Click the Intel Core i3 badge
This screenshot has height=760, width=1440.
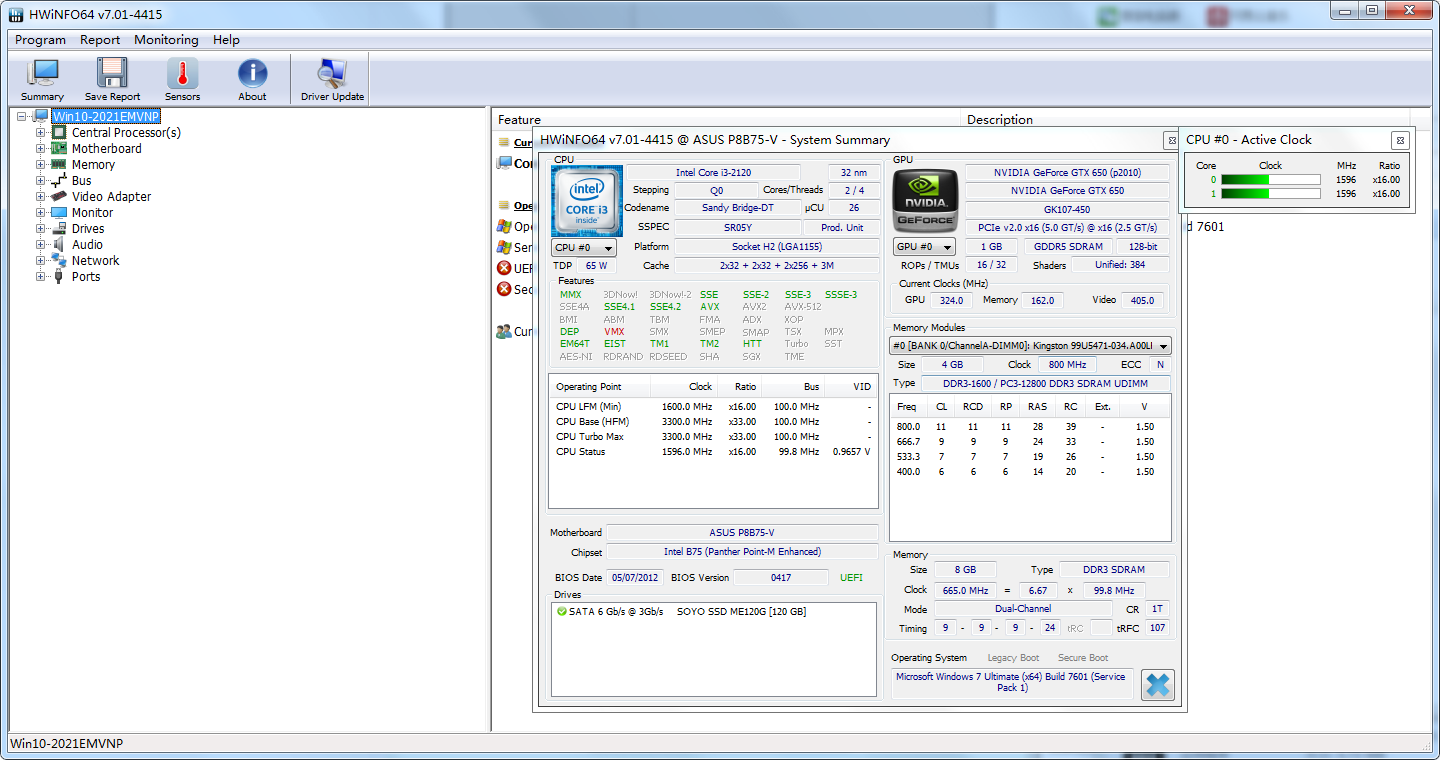(x=586, y=200)
